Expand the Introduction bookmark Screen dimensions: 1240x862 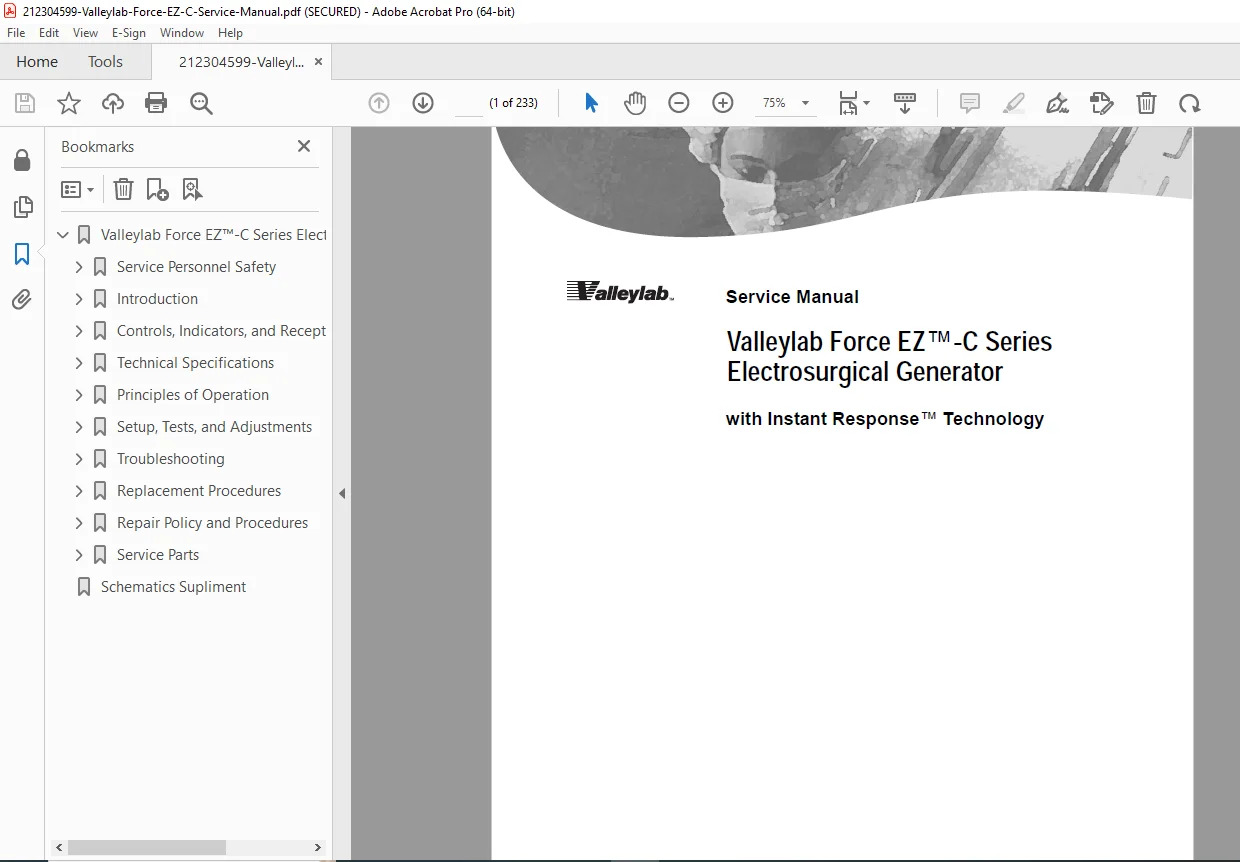point(79,299)
